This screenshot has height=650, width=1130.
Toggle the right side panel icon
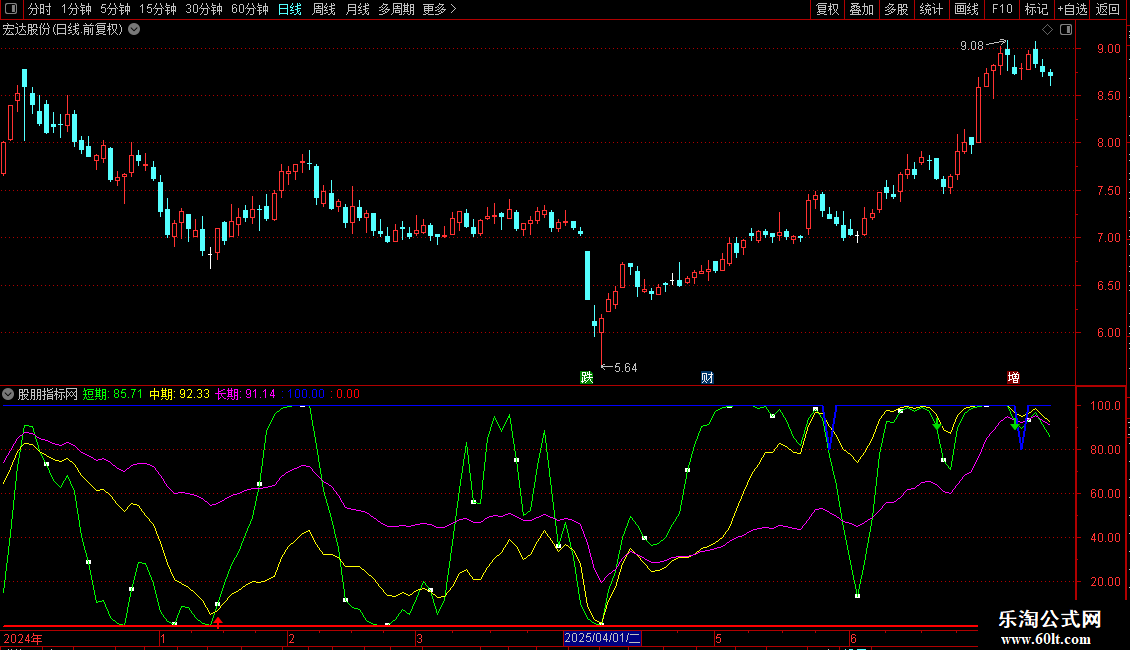coord(1066,30)
